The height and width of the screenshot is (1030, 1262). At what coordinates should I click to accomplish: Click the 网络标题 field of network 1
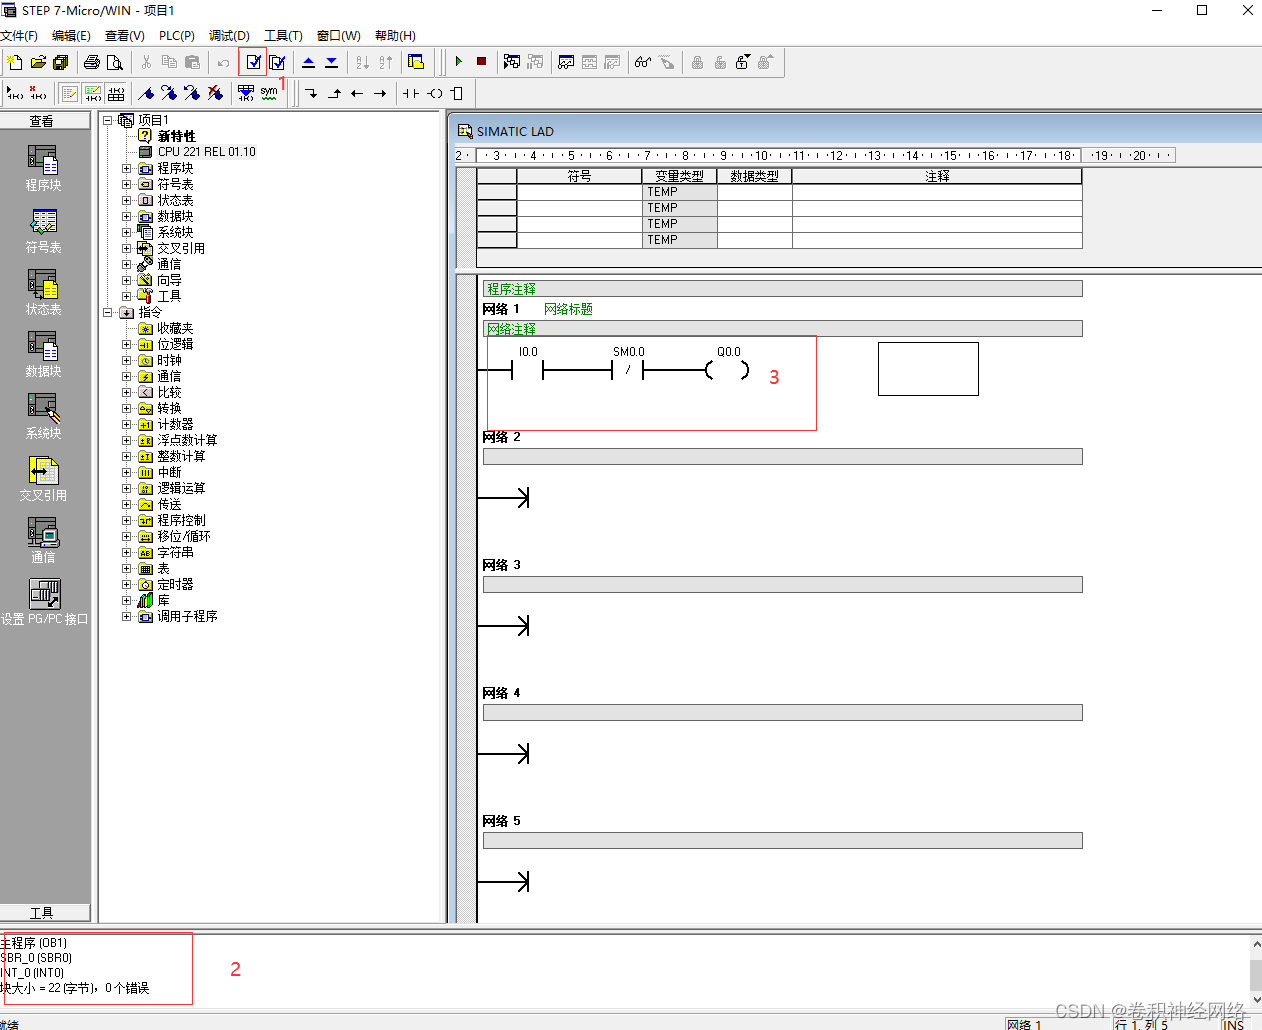pyautogui.click(x=568, y=309)
